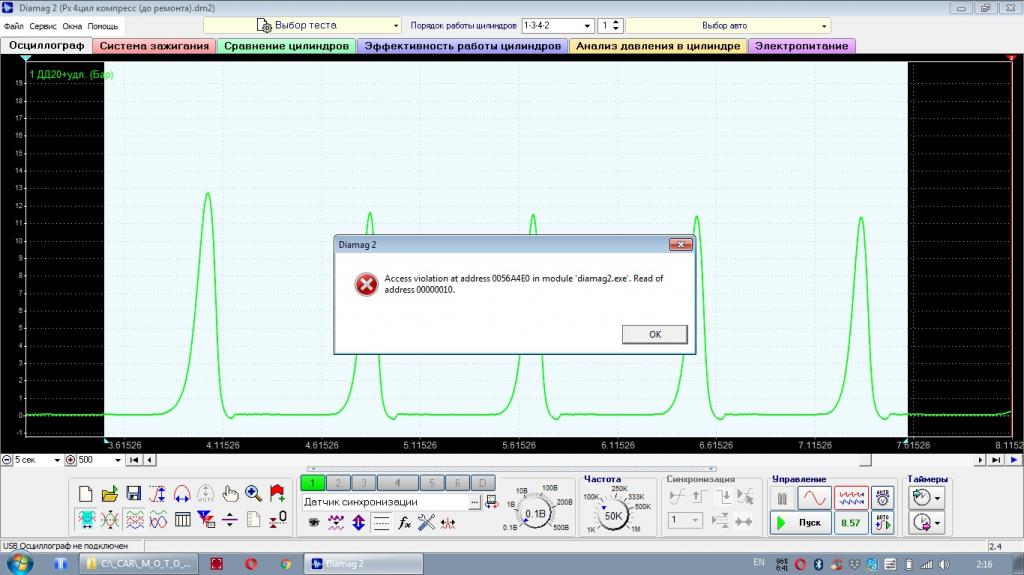The height and width of the screenshot is (575, 1024).
Task: Switch to Анализ давления в цилиндре tab
Action: 658,46
